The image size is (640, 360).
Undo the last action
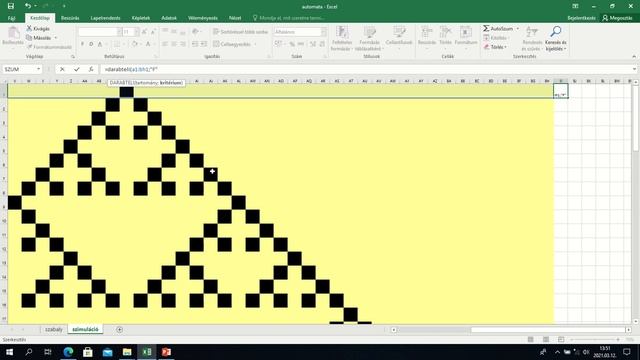click(x=28, y=6)
